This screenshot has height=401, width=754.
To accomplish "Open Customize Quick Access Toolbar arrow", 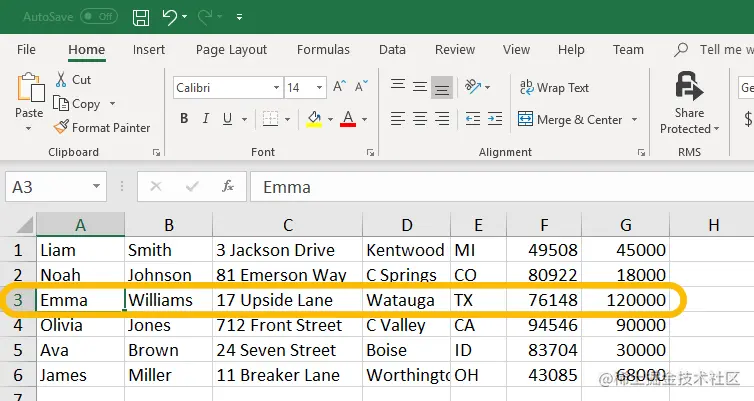I will [x=239, y=17].
